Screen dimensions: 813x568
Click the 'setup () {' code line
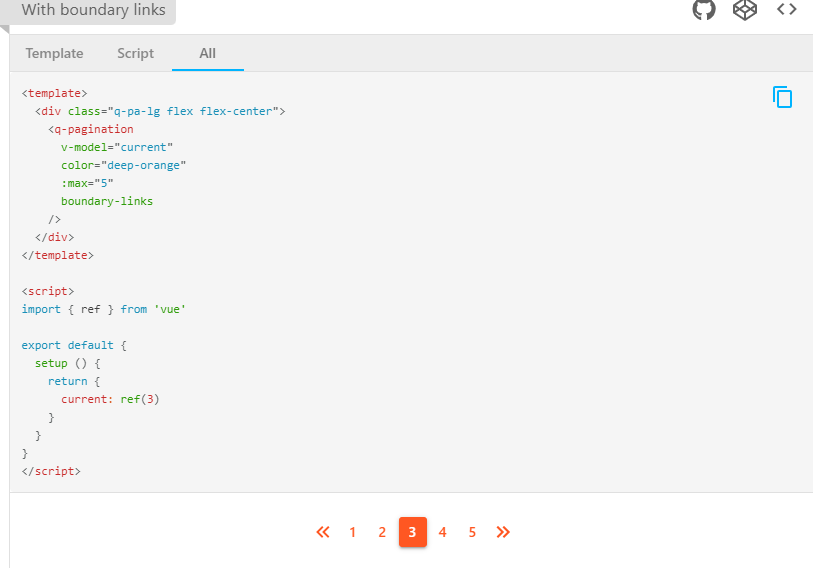[x=67, y=363]
